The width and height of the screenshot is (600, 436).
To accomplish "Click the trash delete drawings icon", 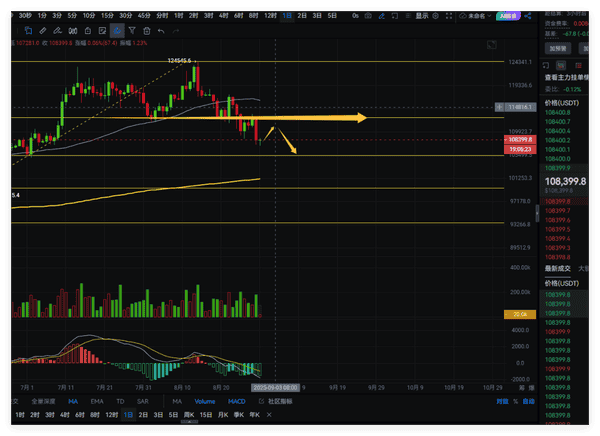I will click(x=147, y=31).
